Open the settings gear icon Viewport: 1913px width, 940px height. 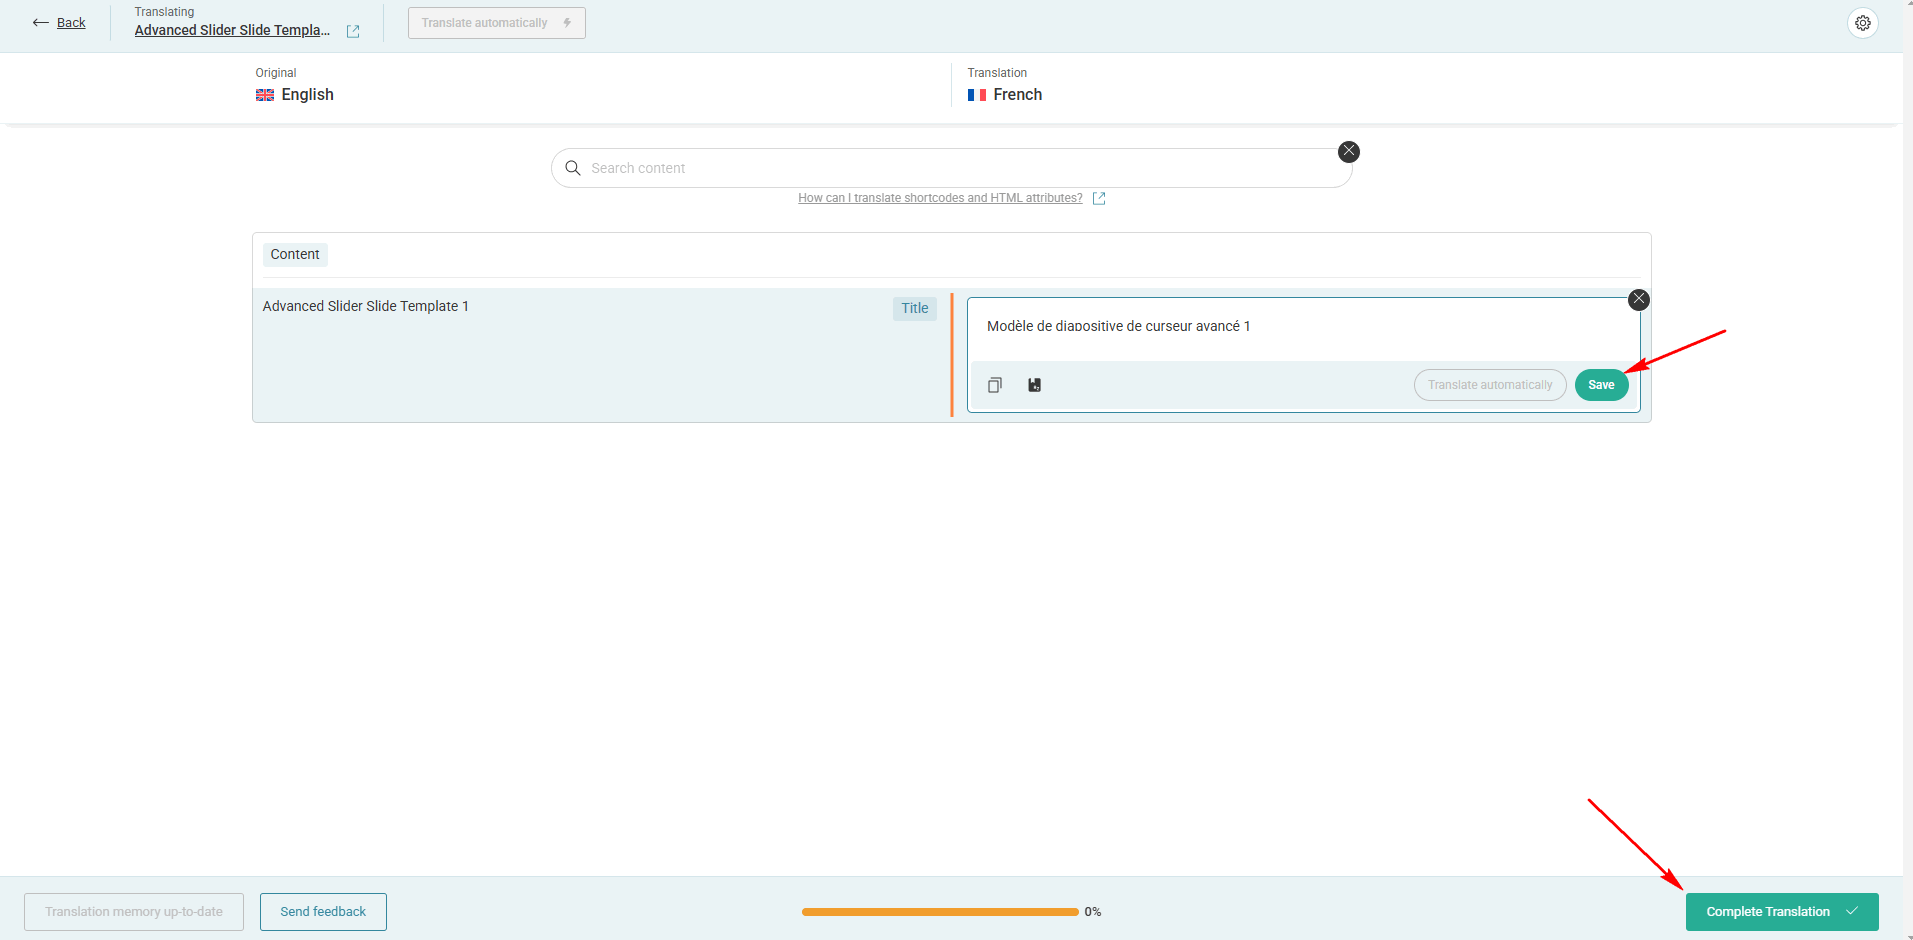(1863, 22)
